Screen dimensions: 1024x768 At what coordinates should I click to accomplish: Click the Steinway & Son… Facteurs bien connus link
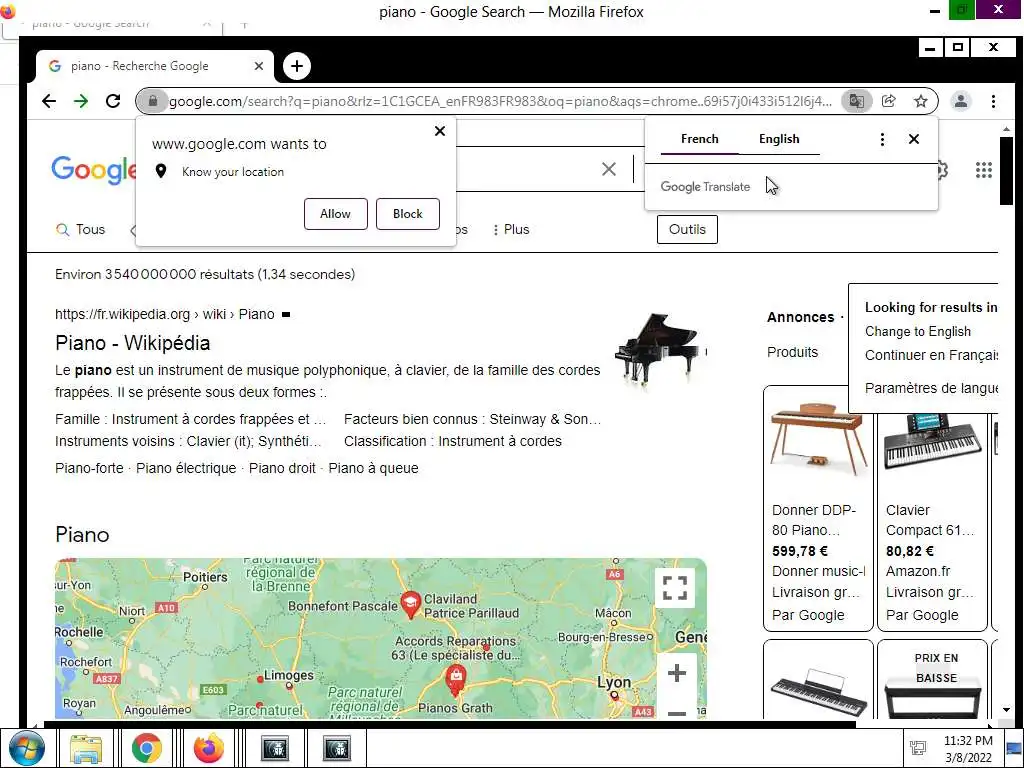click(545, 419)
